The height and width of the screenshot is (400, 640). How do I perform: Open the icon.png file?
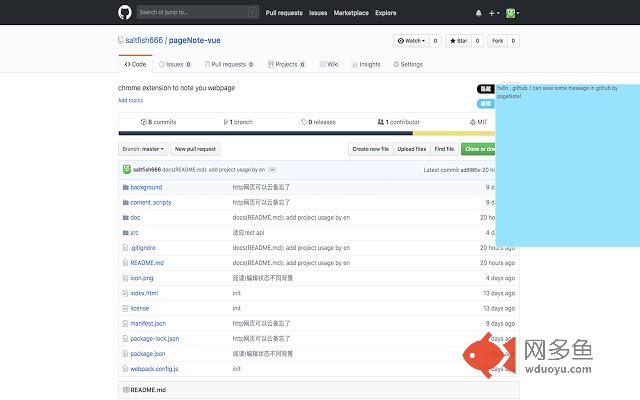[x=142, y=278]
